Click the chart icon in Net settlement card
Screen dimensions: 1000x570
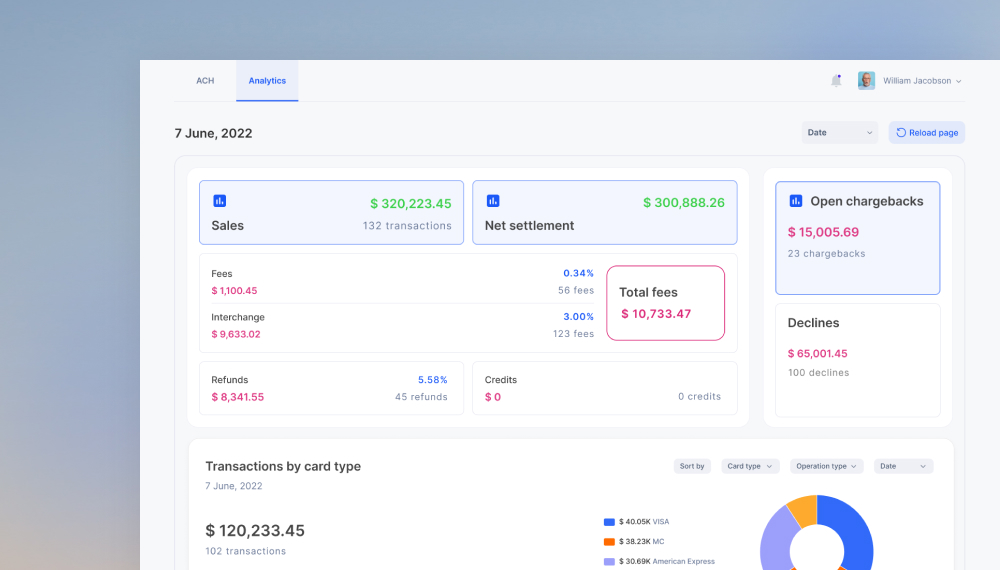point(493,201)
